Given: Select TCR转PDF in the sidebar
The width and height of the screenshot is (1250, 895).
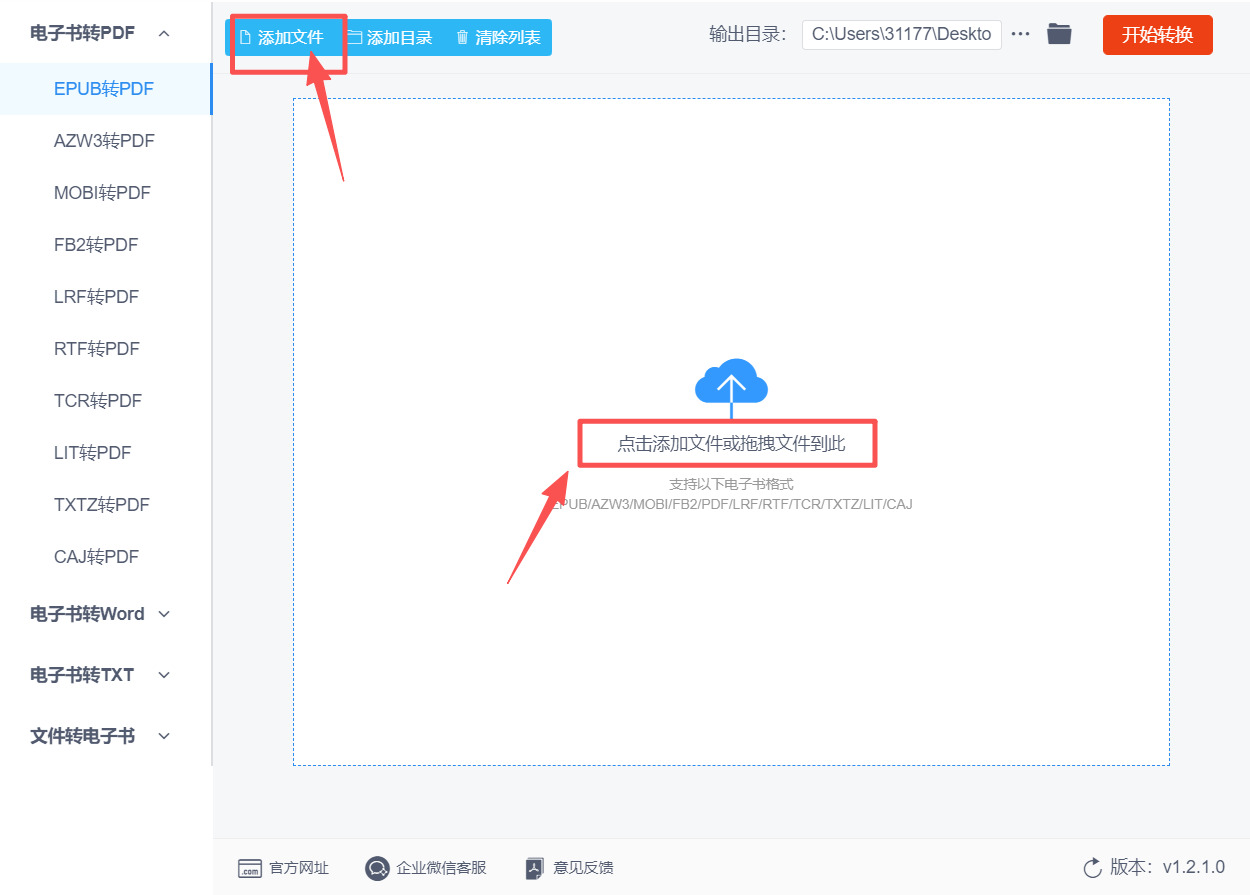Looking at the screenshot, I should pyautogui.click(x=105, y=401).
